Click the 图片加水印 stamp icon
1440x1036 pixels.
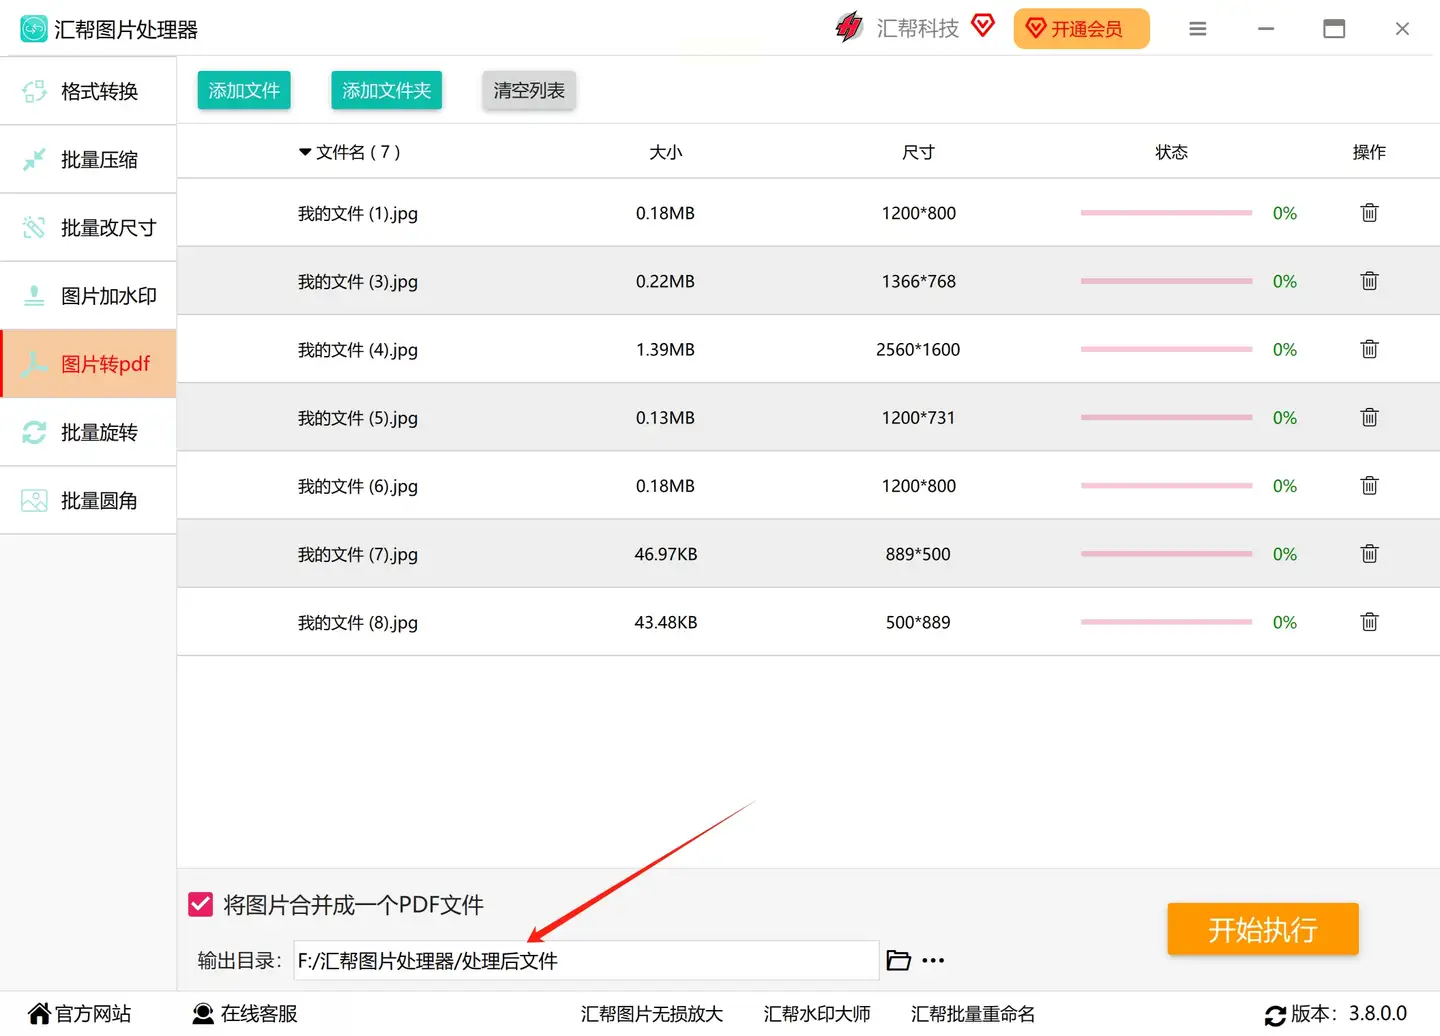(34, 296)
